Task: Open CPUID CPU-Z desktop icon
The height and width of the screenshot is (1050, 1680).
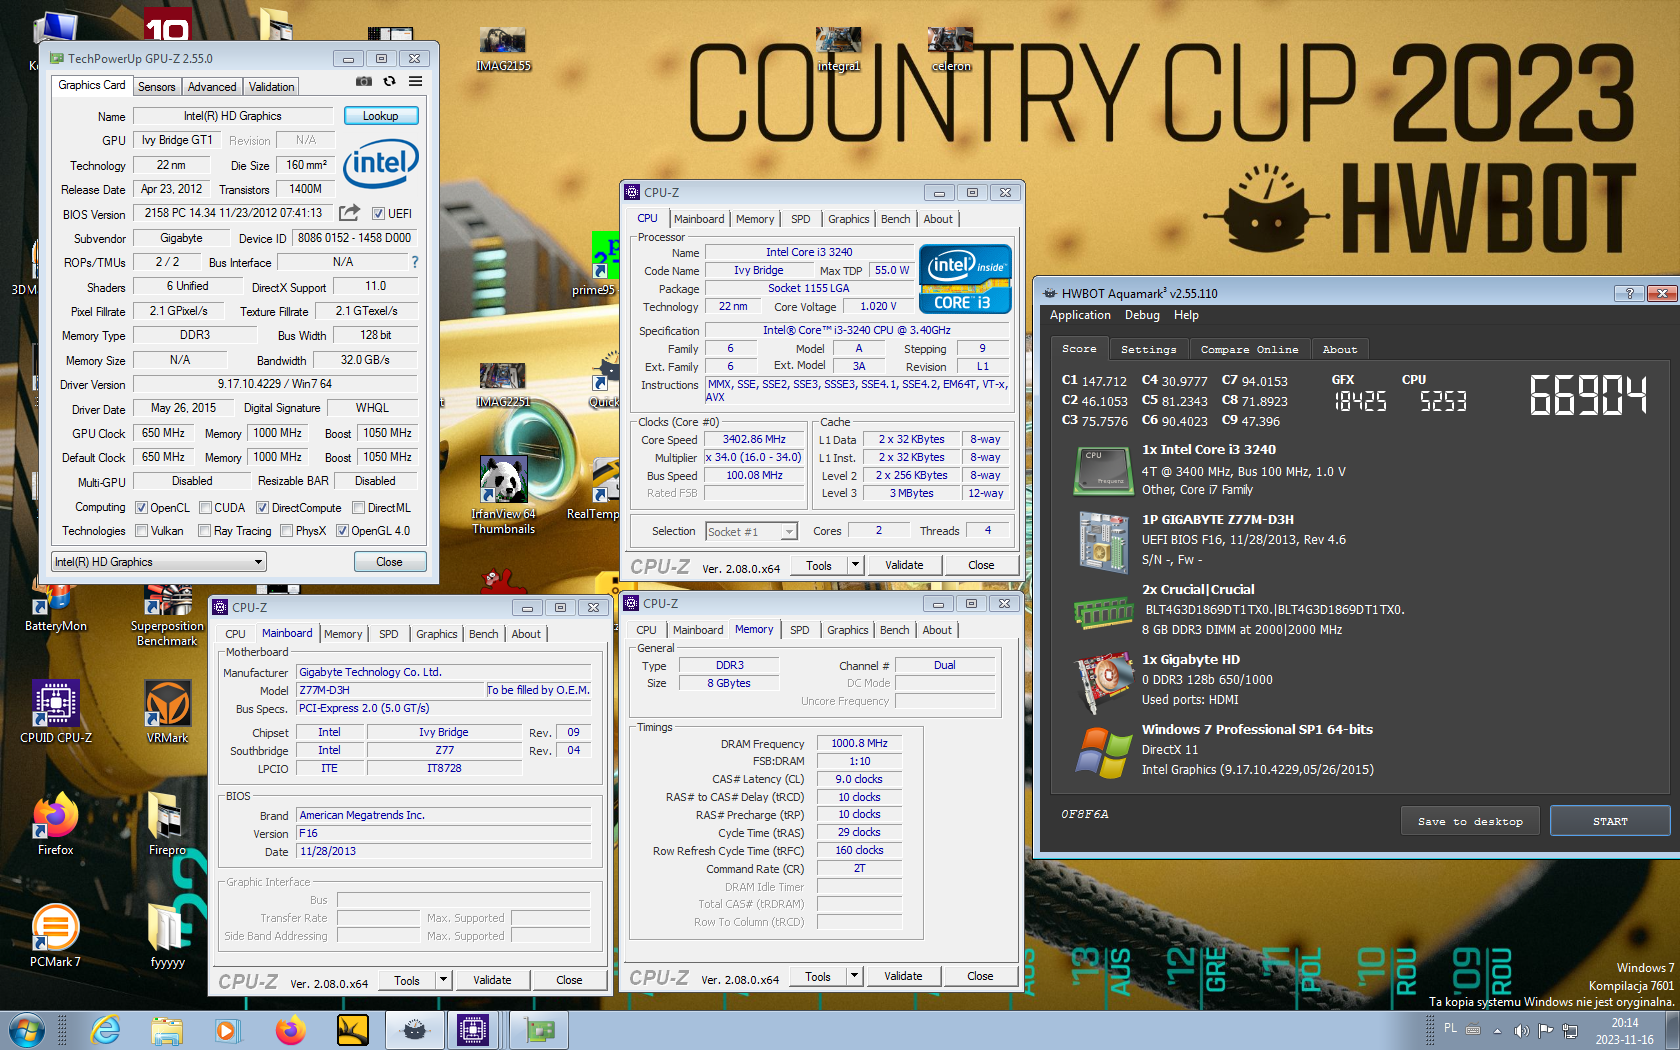Action: point(56,712)
